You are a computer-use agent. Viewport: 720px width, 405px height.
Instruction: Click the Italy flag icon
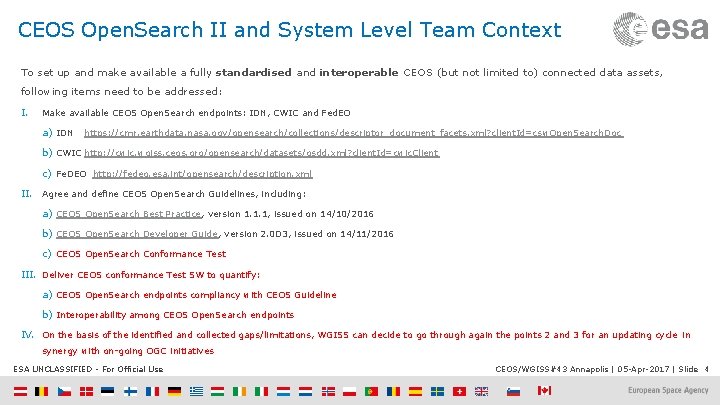pos(261,391)
